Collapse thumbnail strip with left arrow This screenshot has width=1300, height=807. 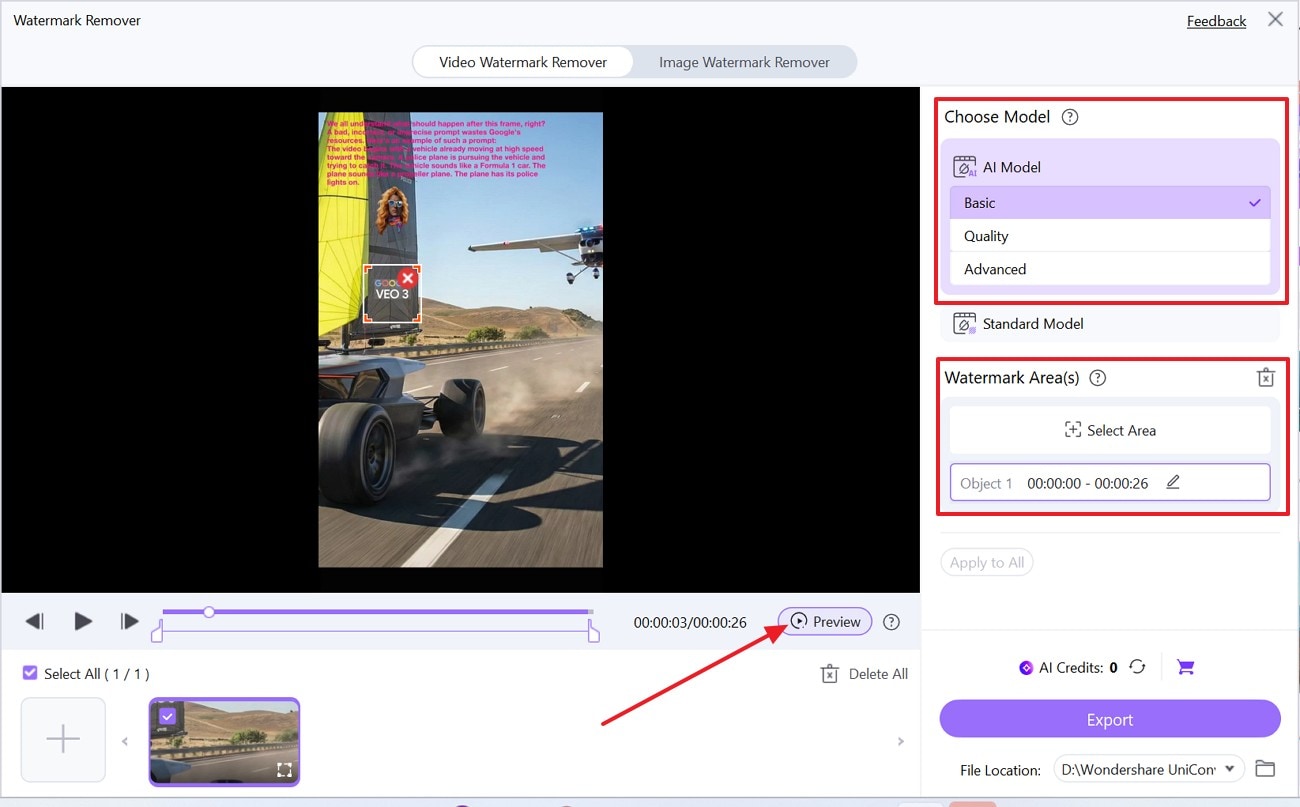tap(125, 741)
